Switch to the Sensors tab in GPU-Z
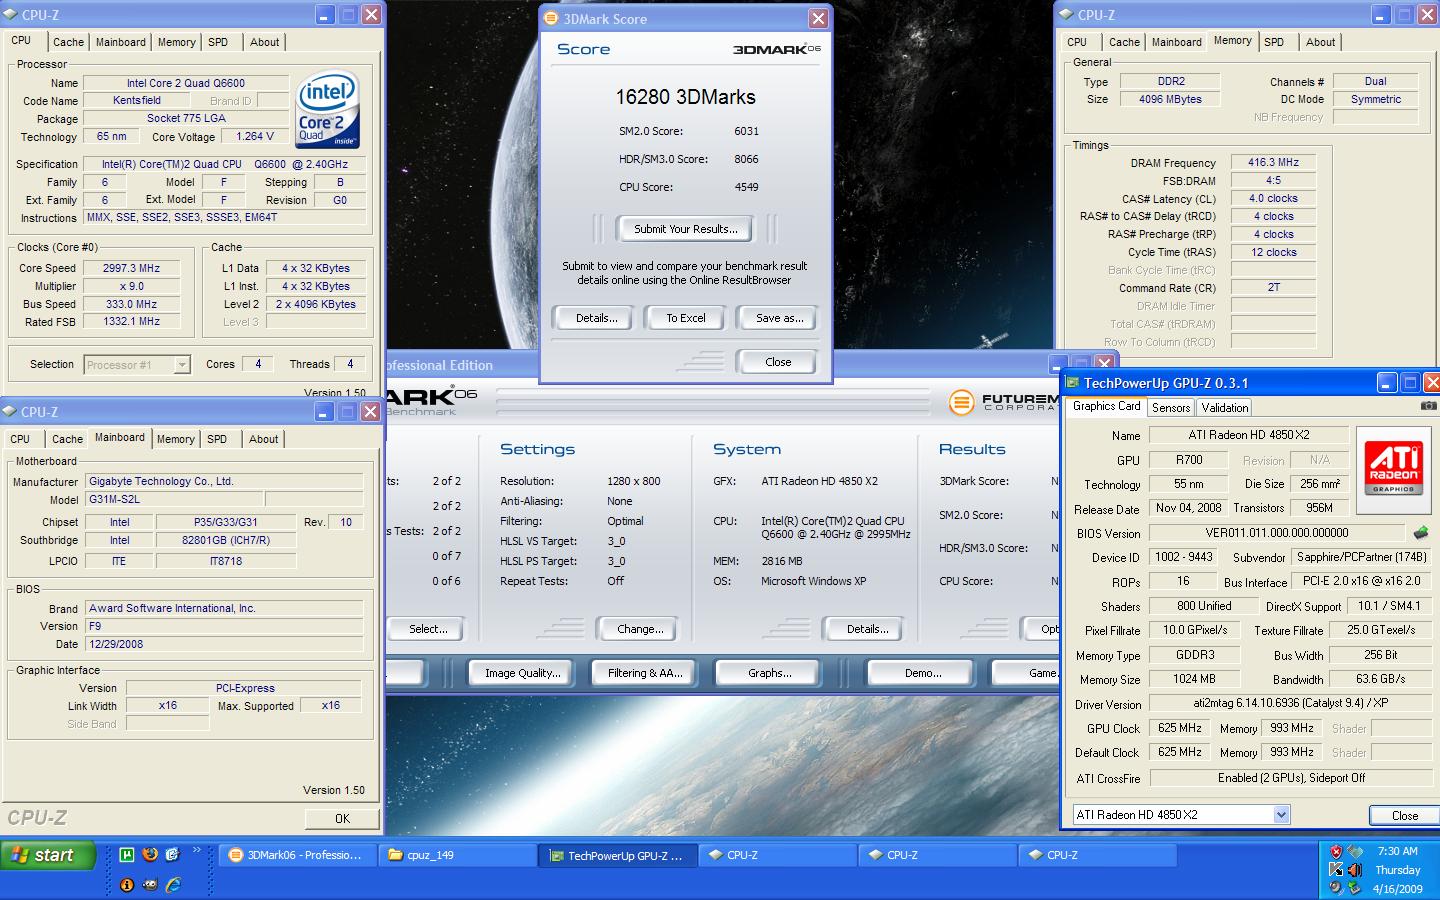 [x=1170, y=408]
